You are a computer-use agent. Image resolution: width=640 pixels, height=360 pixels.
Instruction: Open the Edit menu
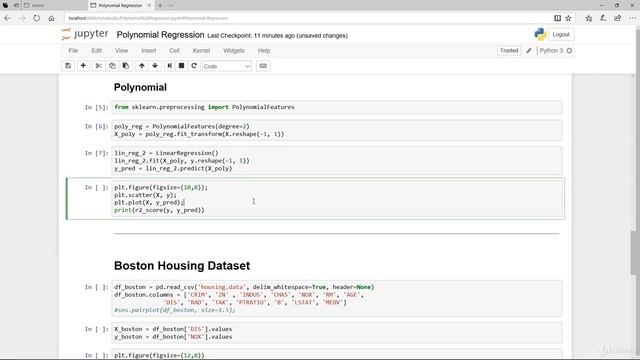pyautogui.click(x=96, y=51)
